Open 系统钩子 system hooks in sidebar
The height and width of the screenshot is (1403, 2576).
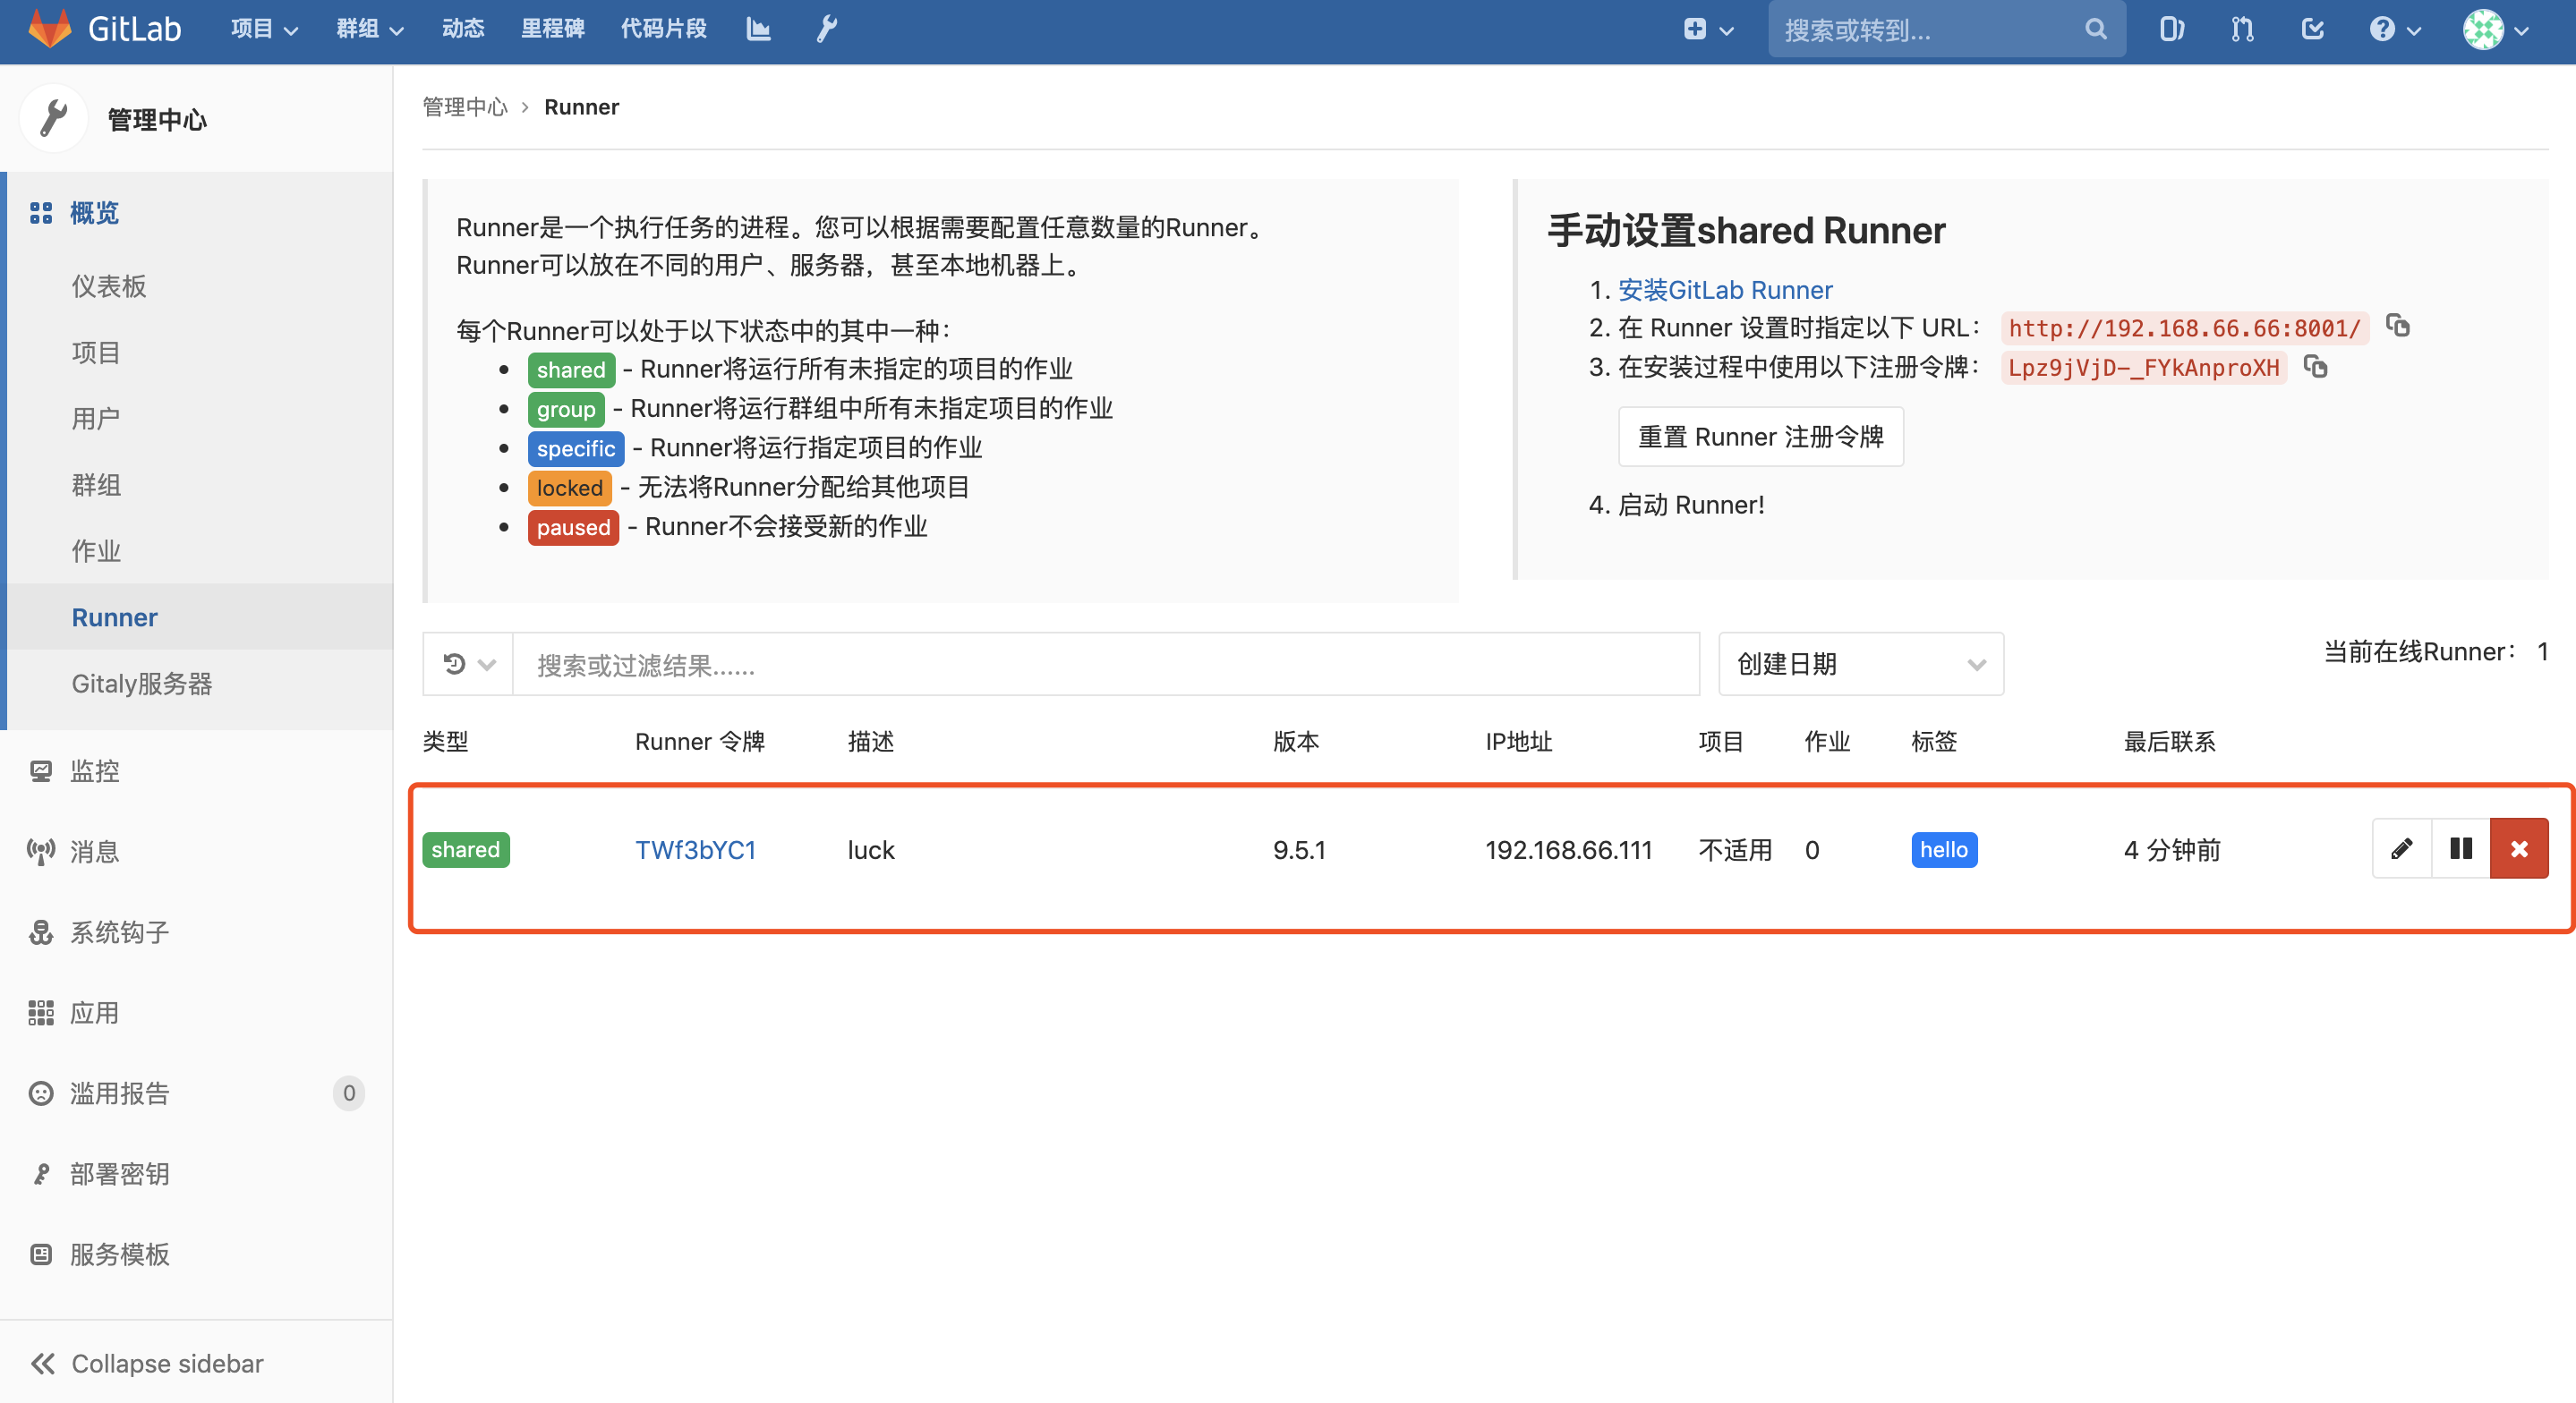120,932
